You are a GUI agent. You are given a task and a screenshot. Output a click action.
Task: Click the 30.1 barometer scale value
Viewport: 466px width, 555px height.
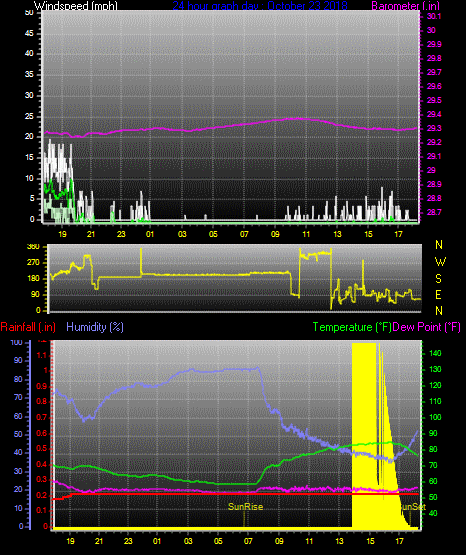[434, 16]
